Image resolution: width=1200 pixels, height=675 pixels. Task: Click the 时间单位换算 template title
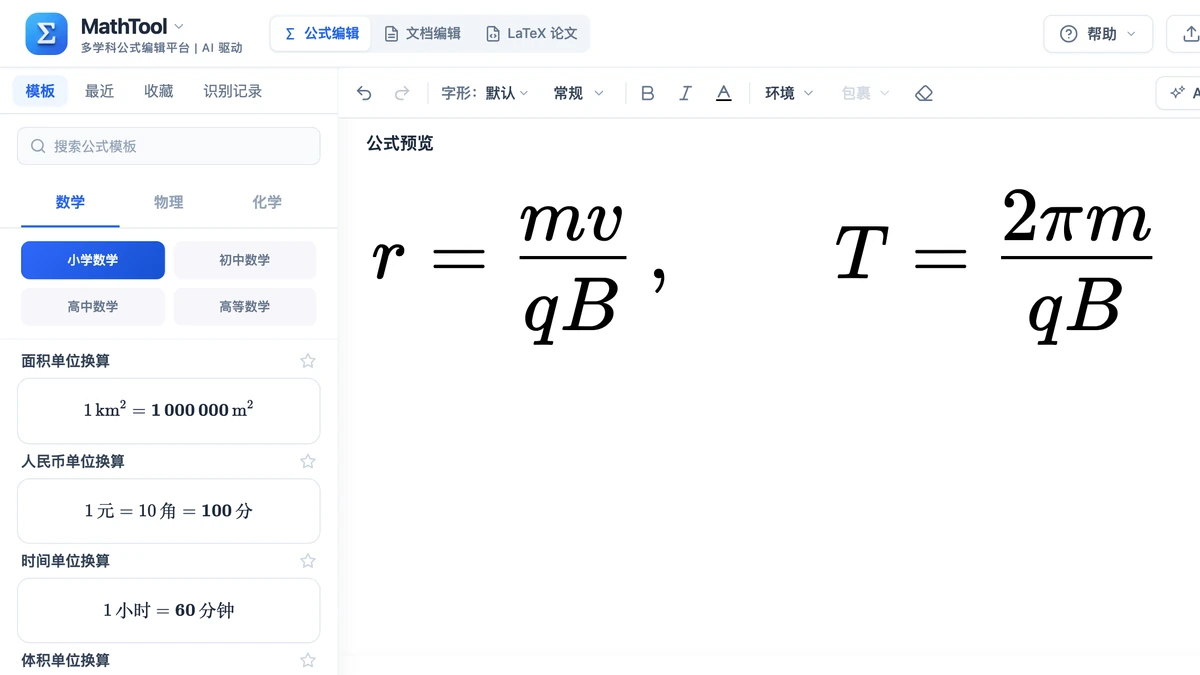[65, 561]
